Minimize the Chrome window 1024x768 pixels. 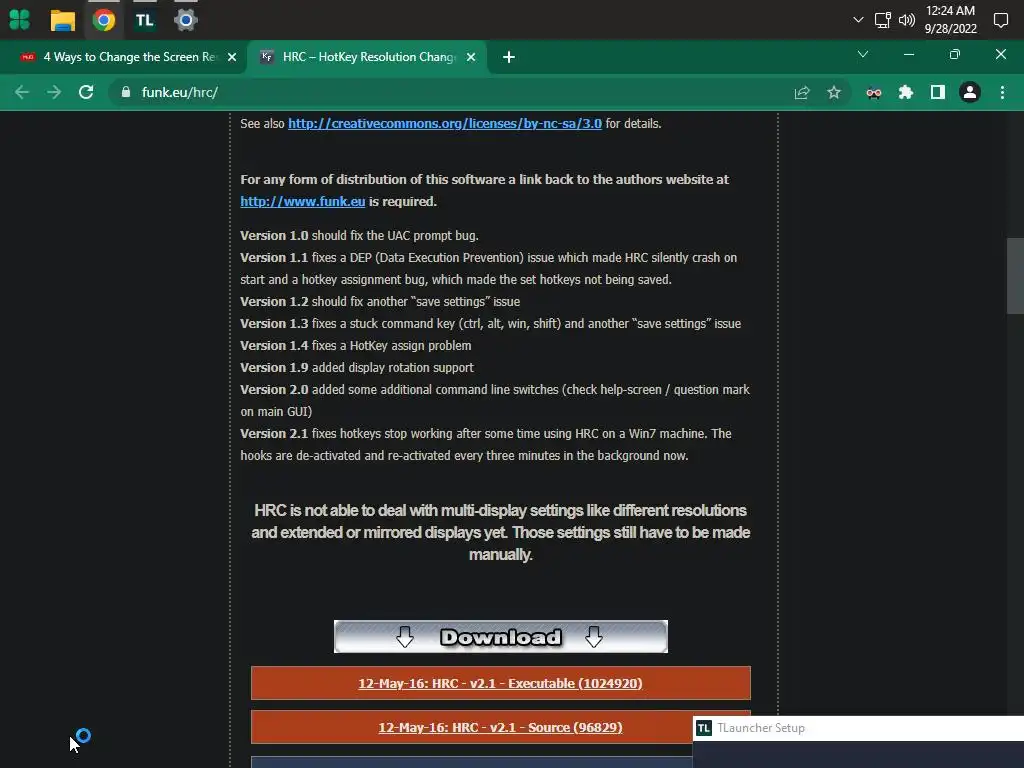[908, 54]
